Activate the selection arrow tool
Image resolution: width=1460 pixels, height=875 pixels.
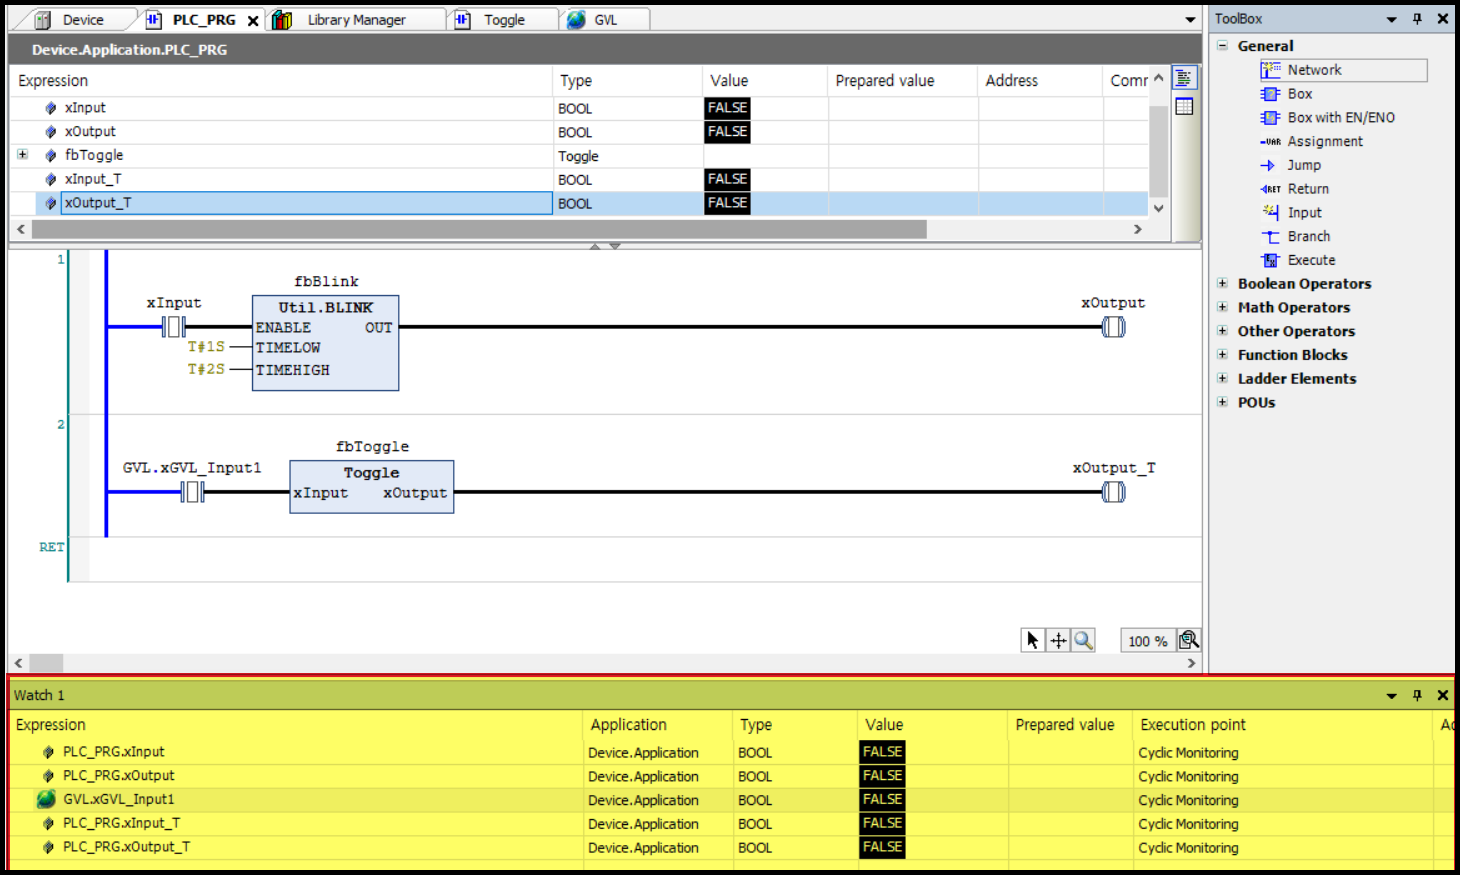pyautogui.click(x=1033, y=640)
